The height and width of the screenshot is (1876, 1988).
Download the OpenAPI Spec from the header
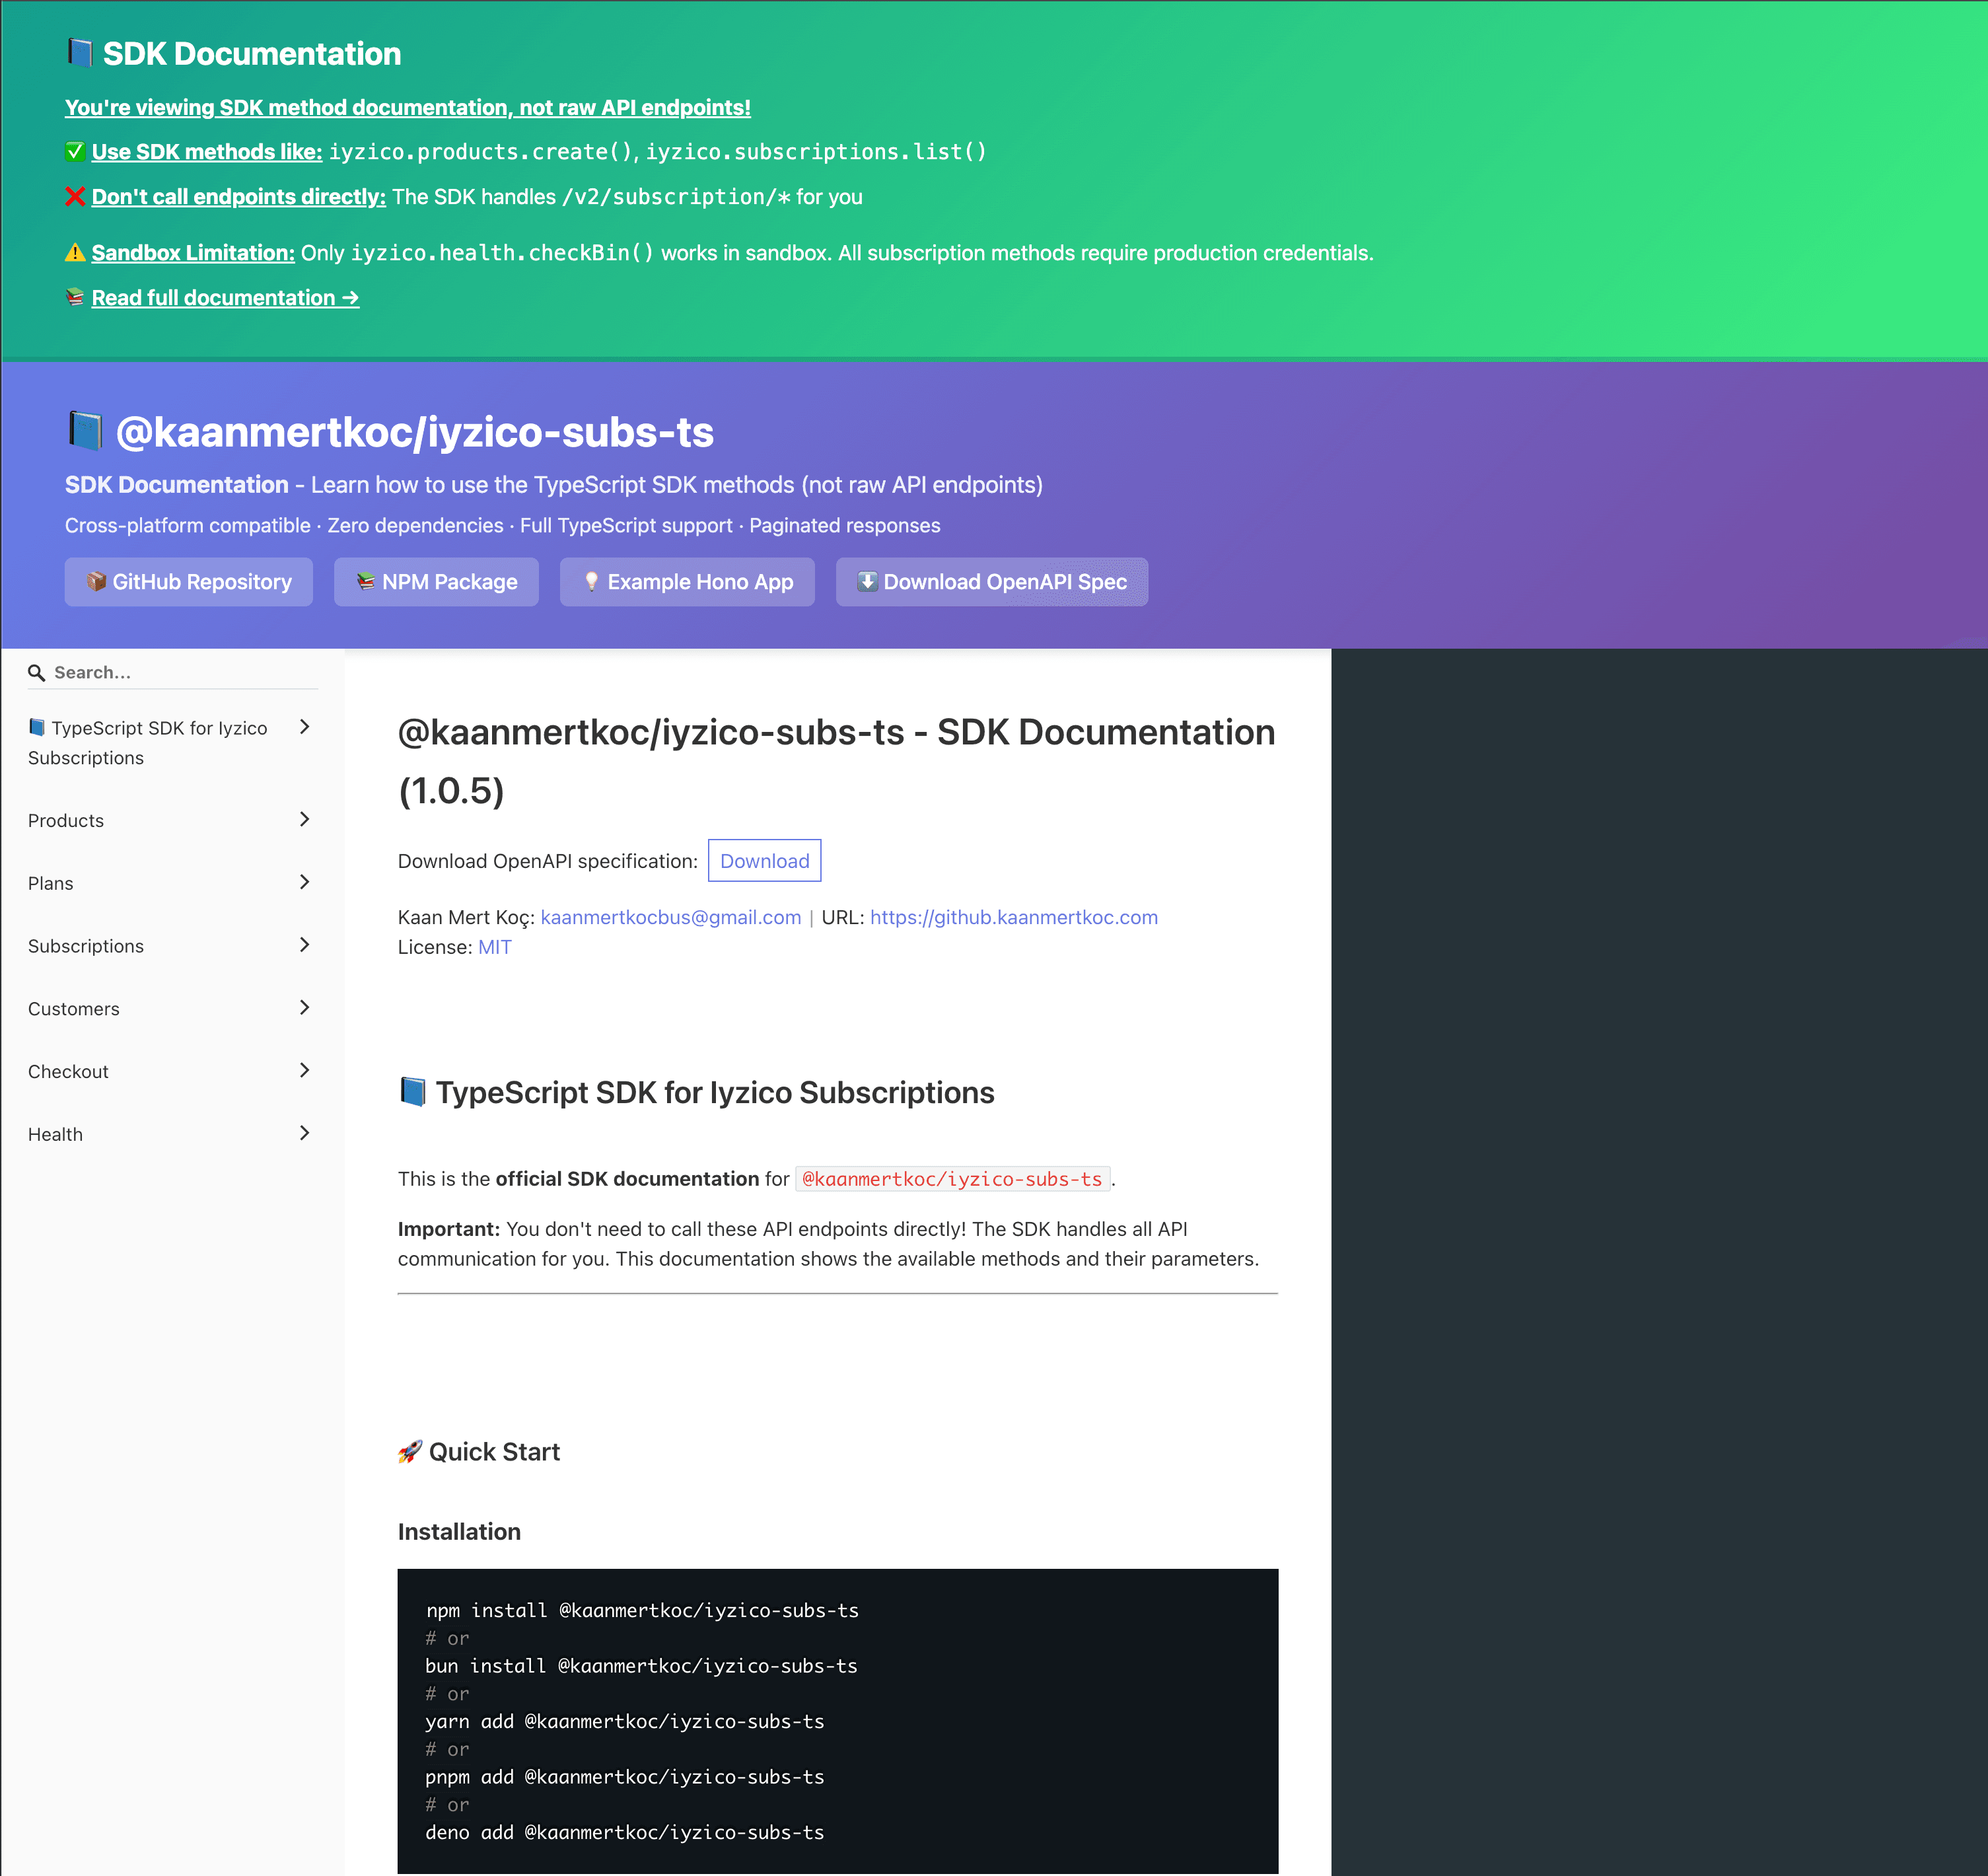991,581
